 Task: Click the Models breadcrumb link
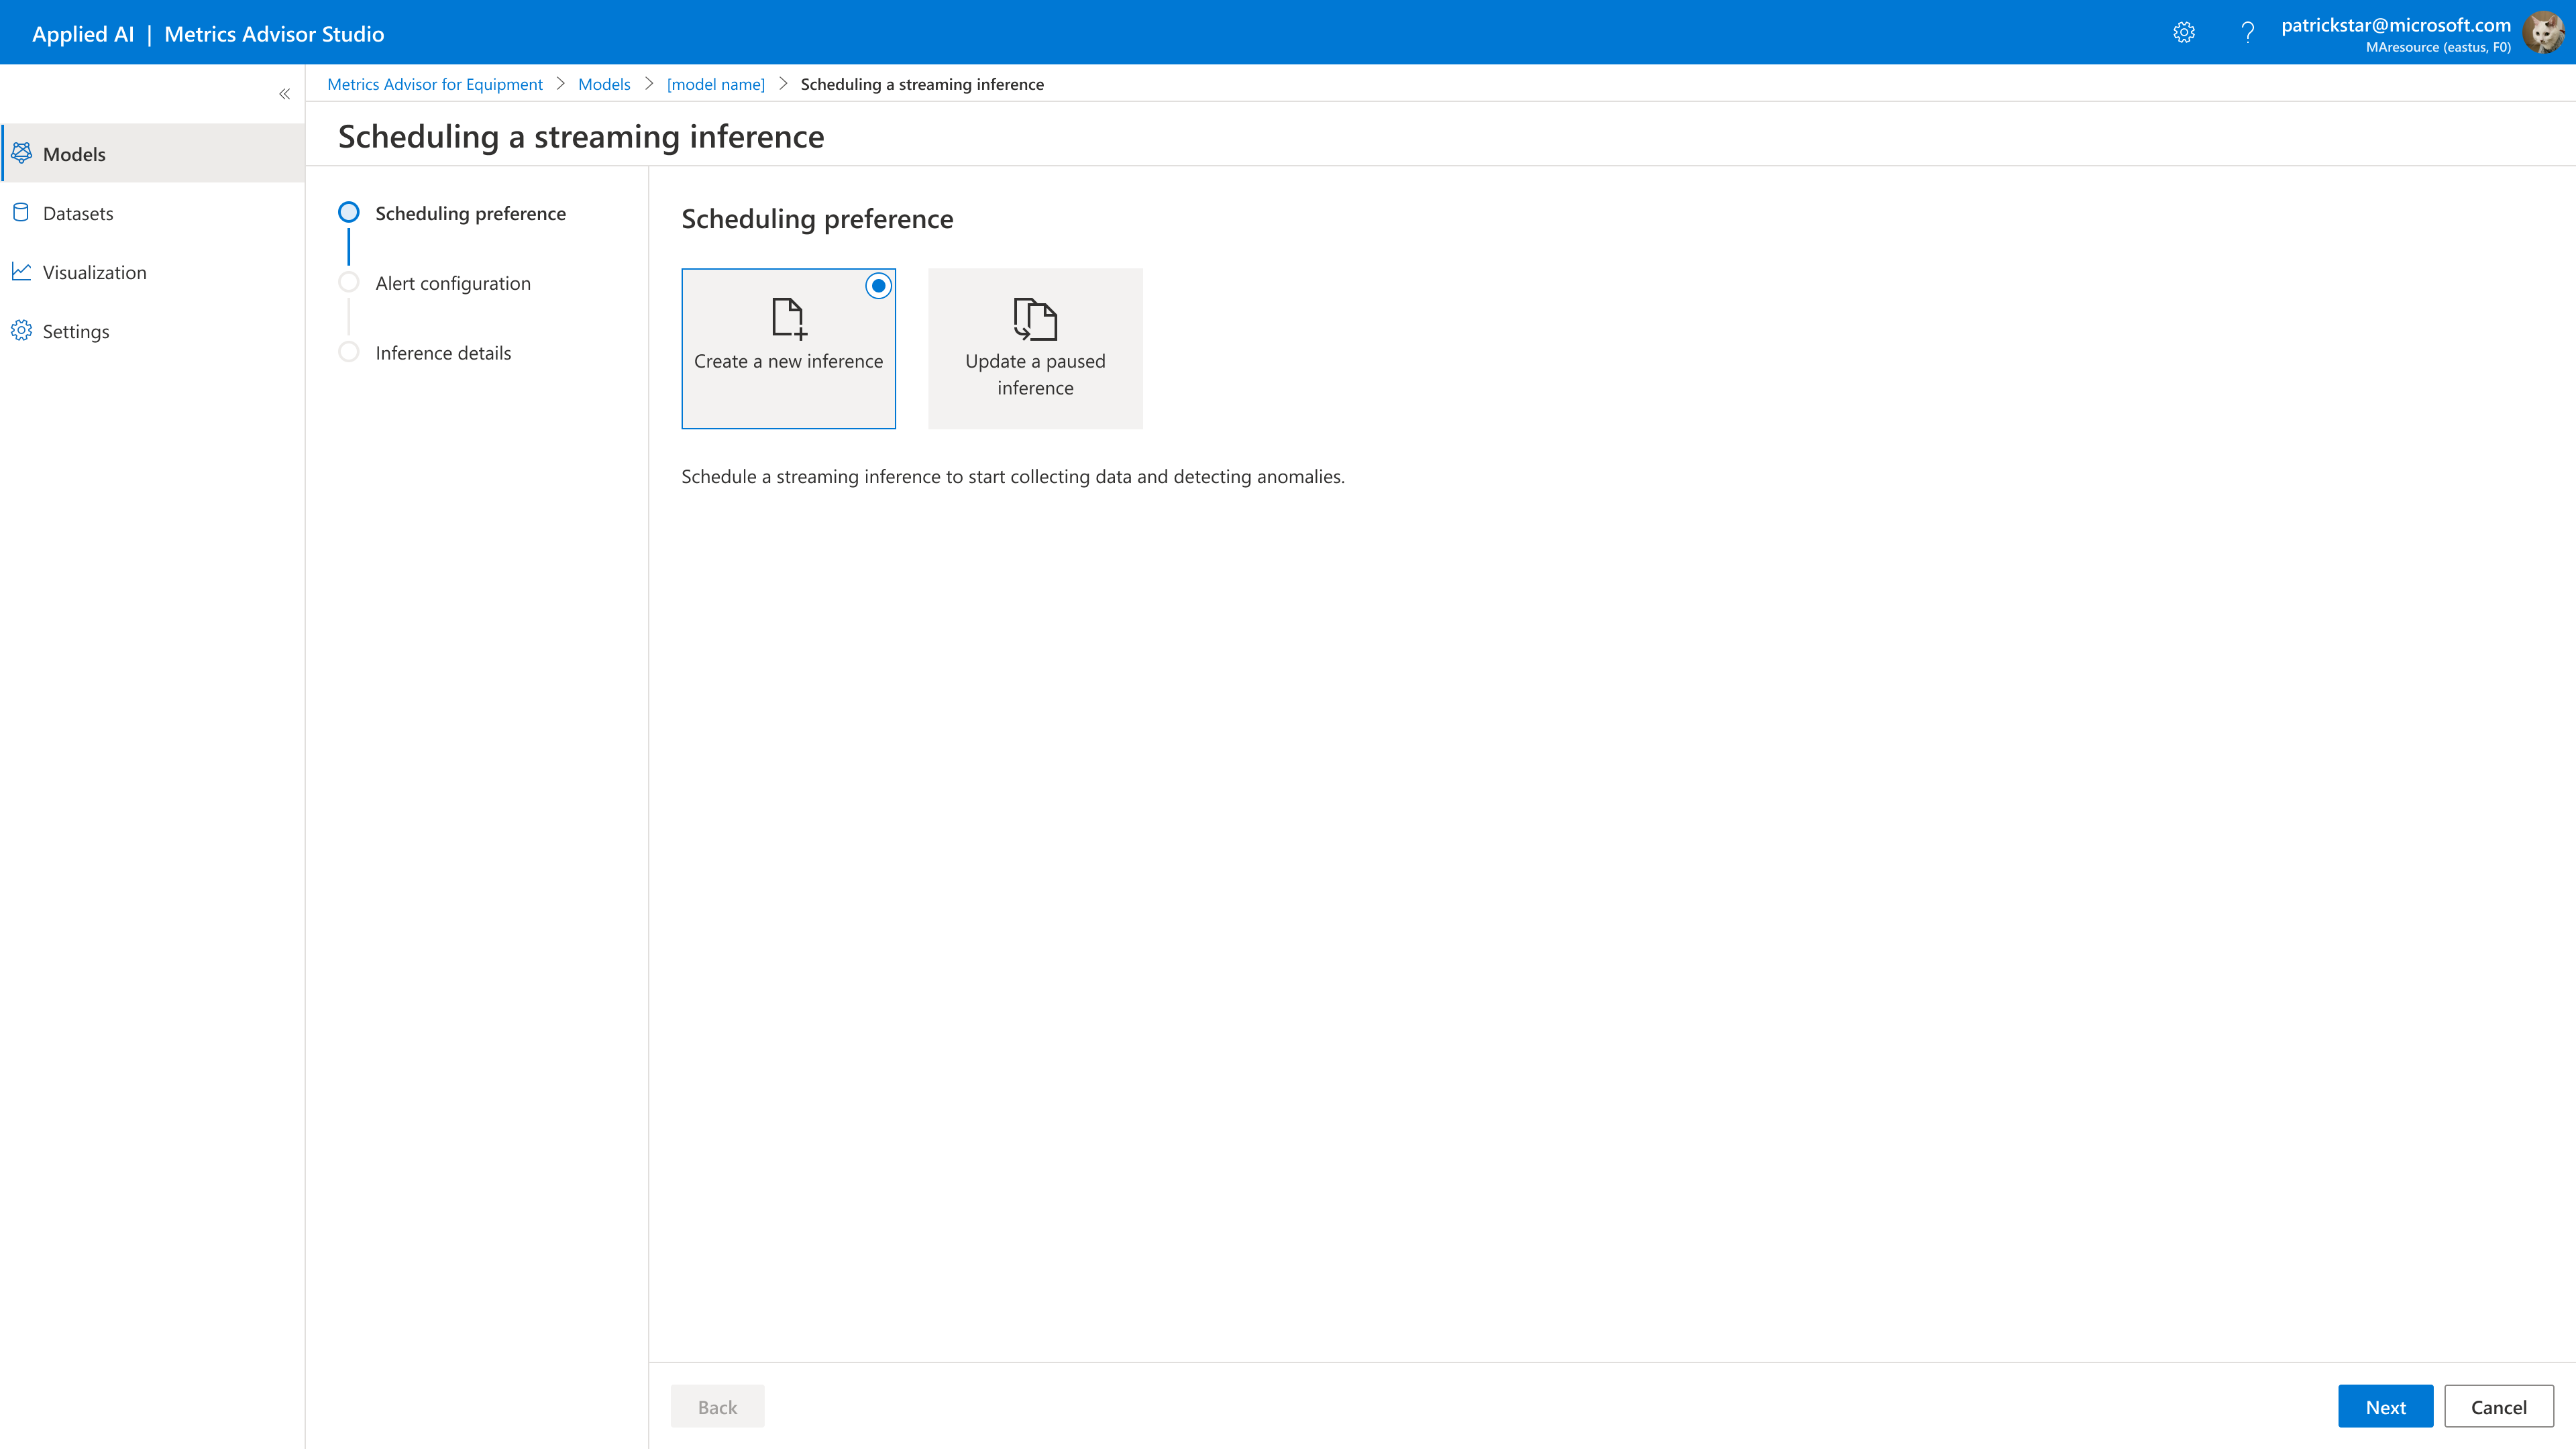click(604, 84)
